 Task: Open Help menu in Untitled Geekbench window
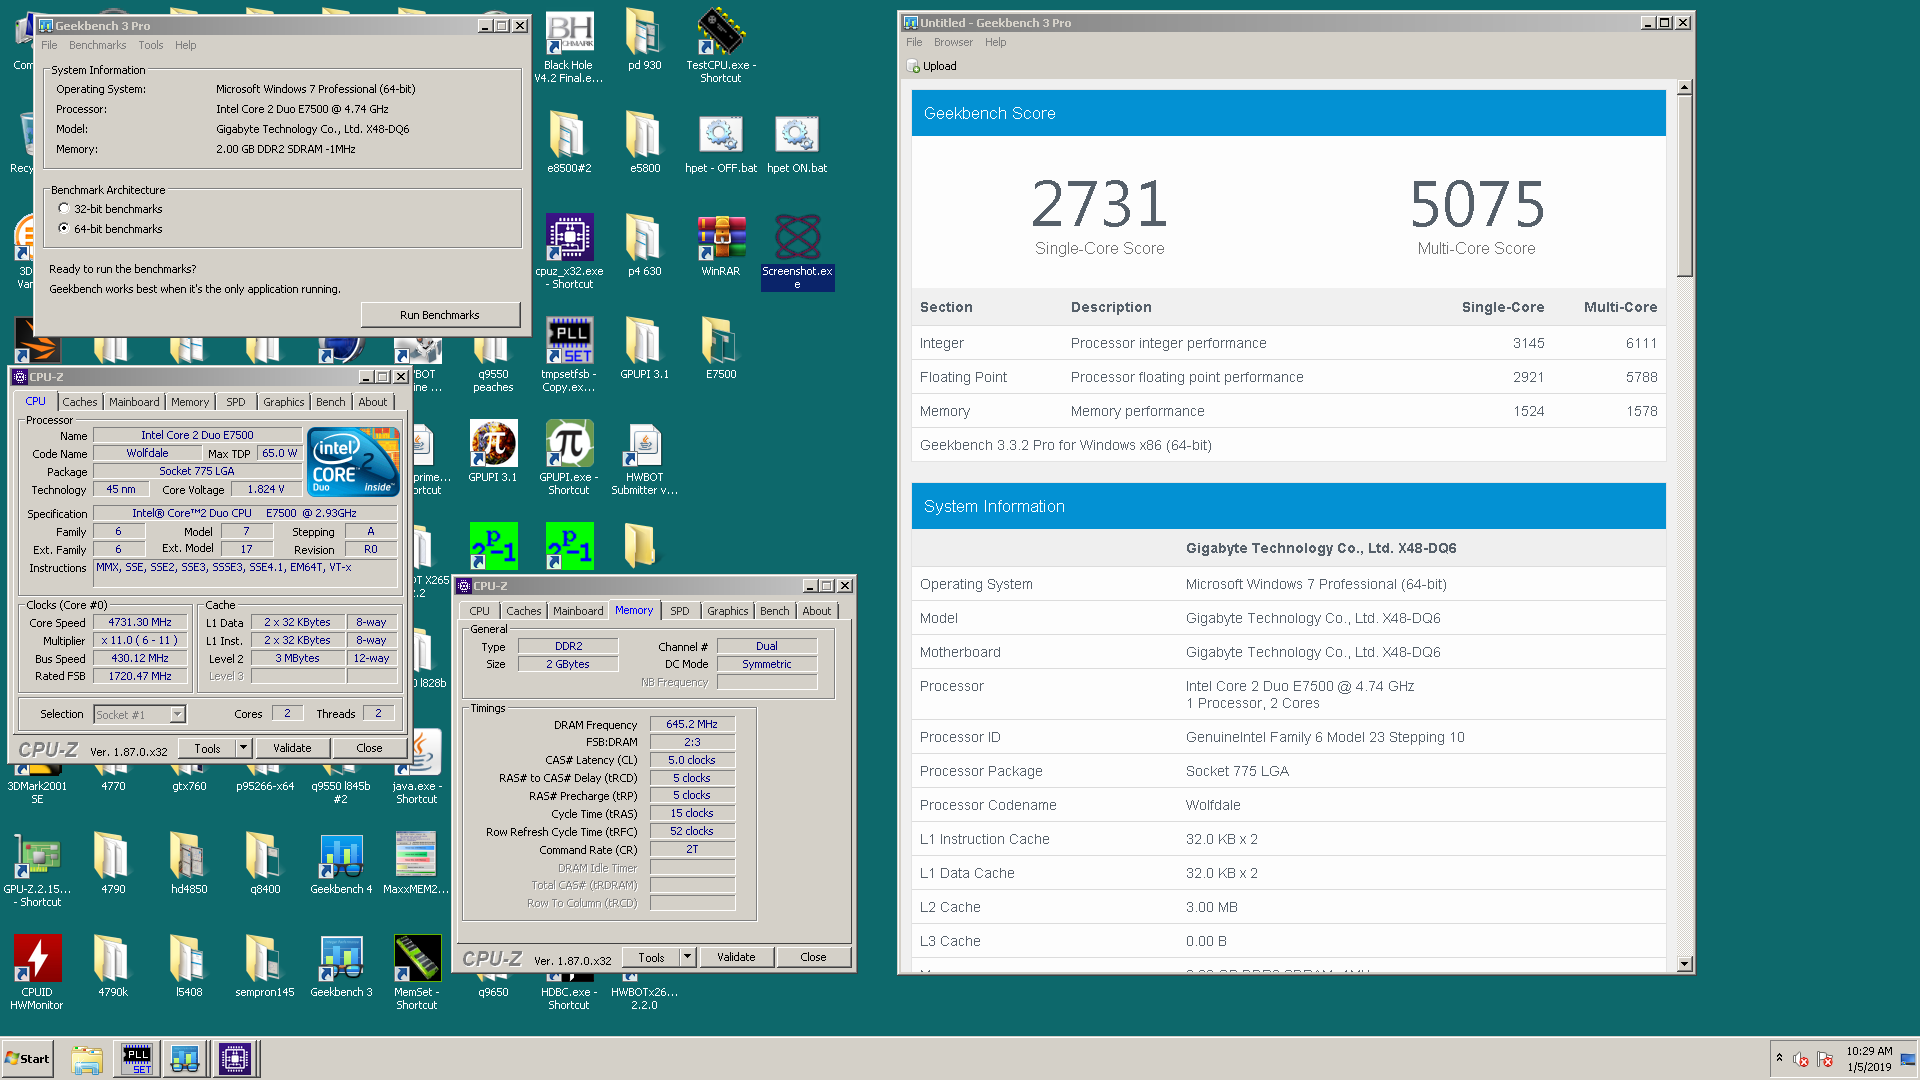coord(995,42)
